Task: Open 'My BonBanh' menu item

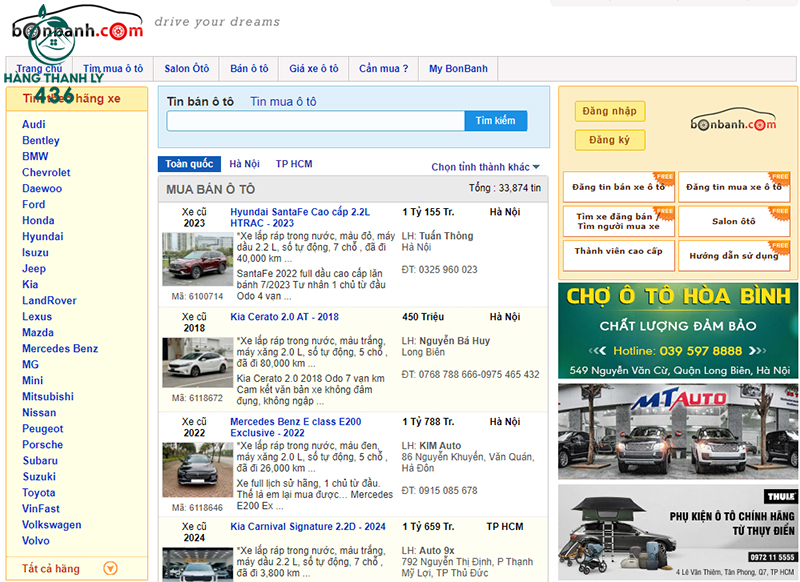Action: pyautogui.click(x=458, y=68)
